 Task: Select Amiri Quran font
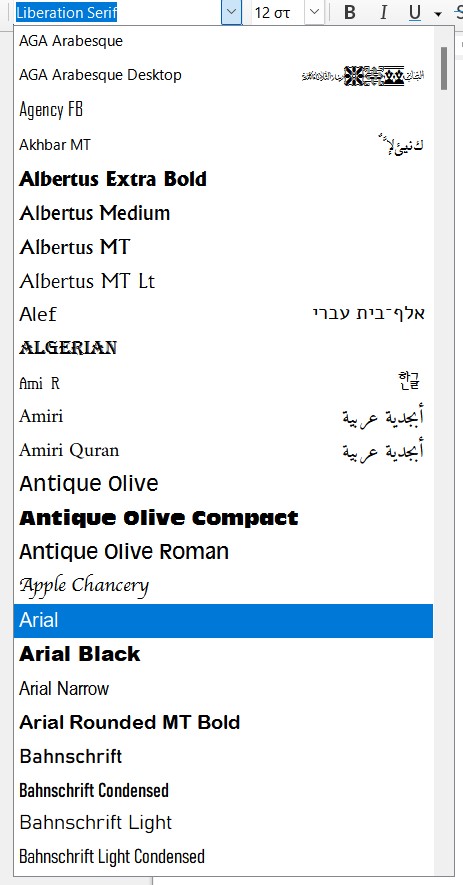[223, 450]
